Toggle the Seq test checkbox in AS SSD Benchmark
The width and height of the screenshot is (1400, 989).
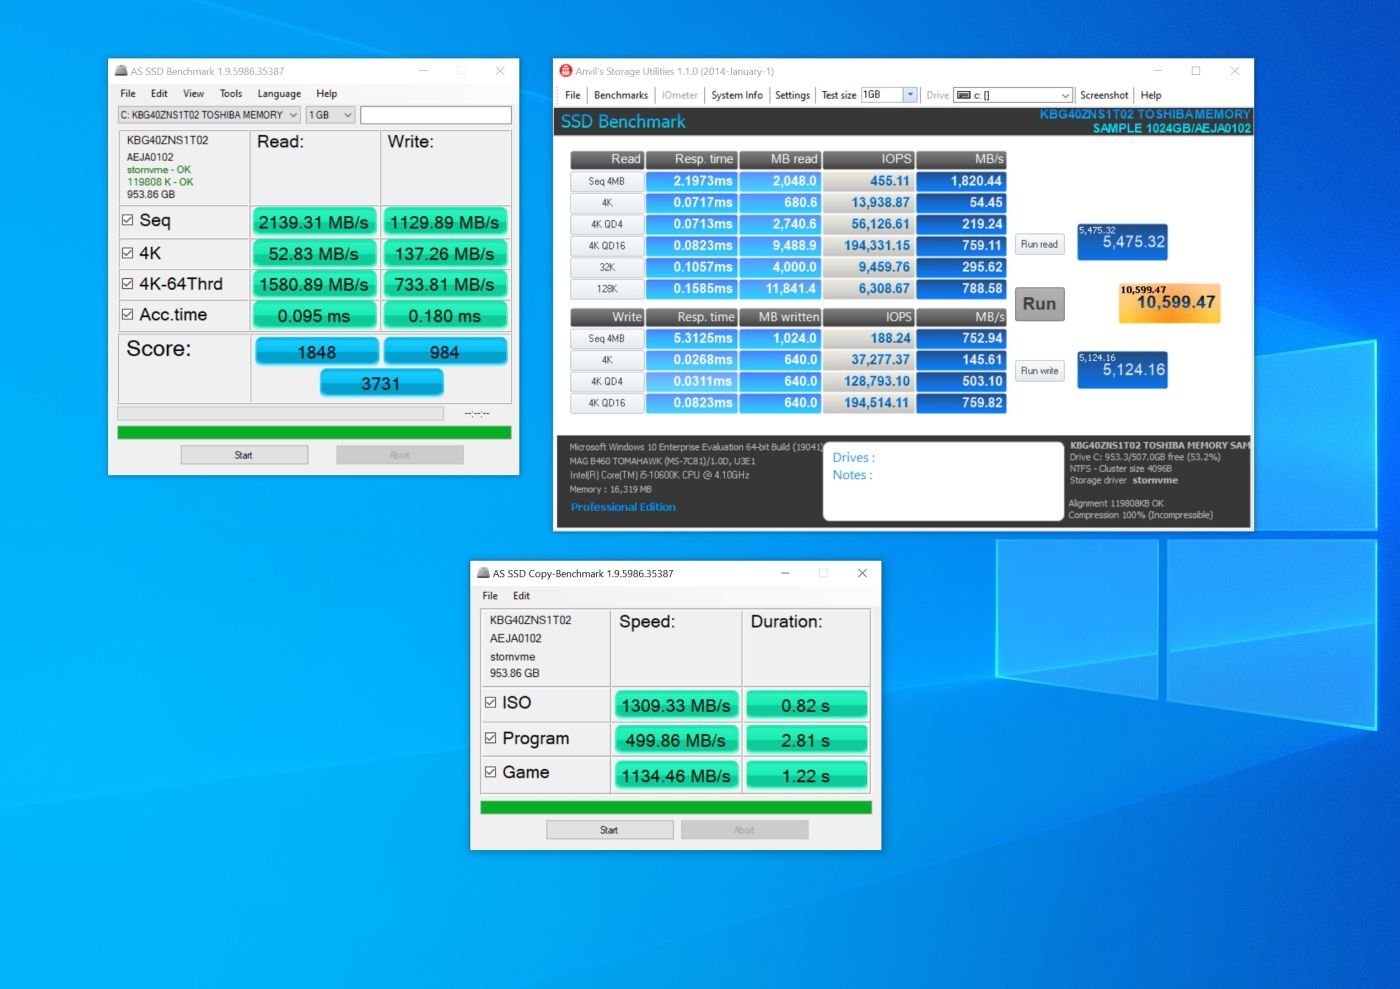(127, 220)
